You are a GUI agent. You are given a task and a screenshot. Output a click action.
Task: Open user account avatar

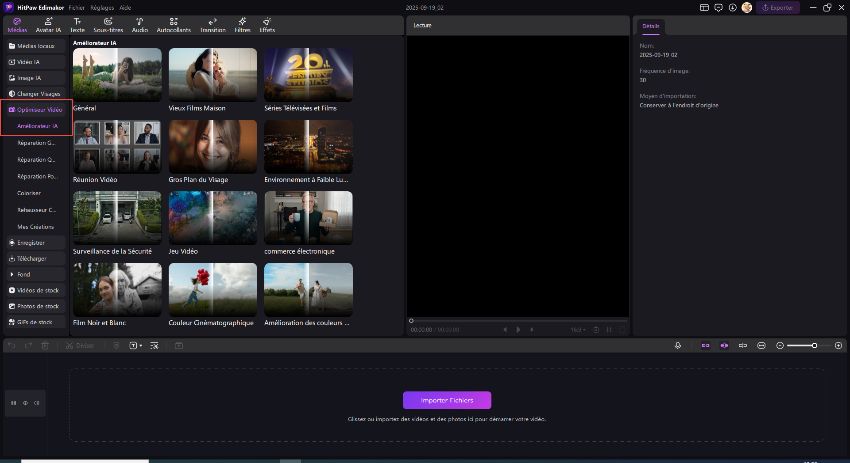coord(747,8)
